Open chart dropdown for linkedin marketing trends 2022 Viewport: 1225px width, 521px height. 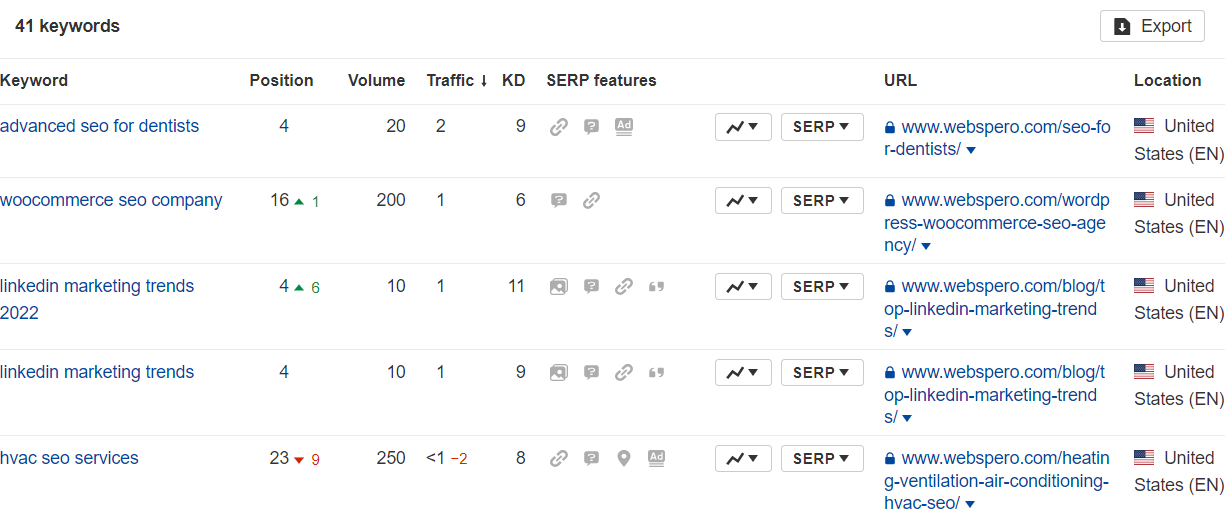[x=743, y=286]
